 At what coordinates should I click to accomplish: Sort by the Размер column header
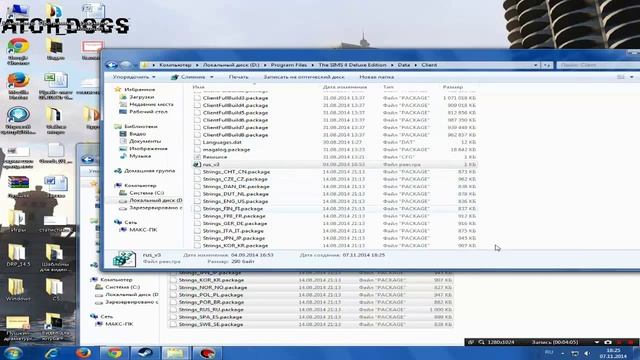[453, 87]
